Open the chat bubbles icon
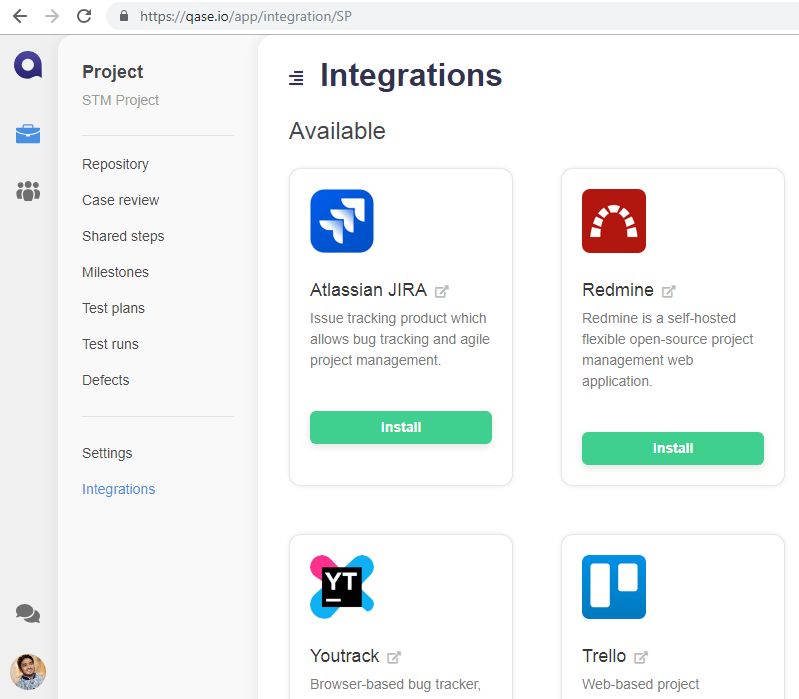 [x=28, y=614]
